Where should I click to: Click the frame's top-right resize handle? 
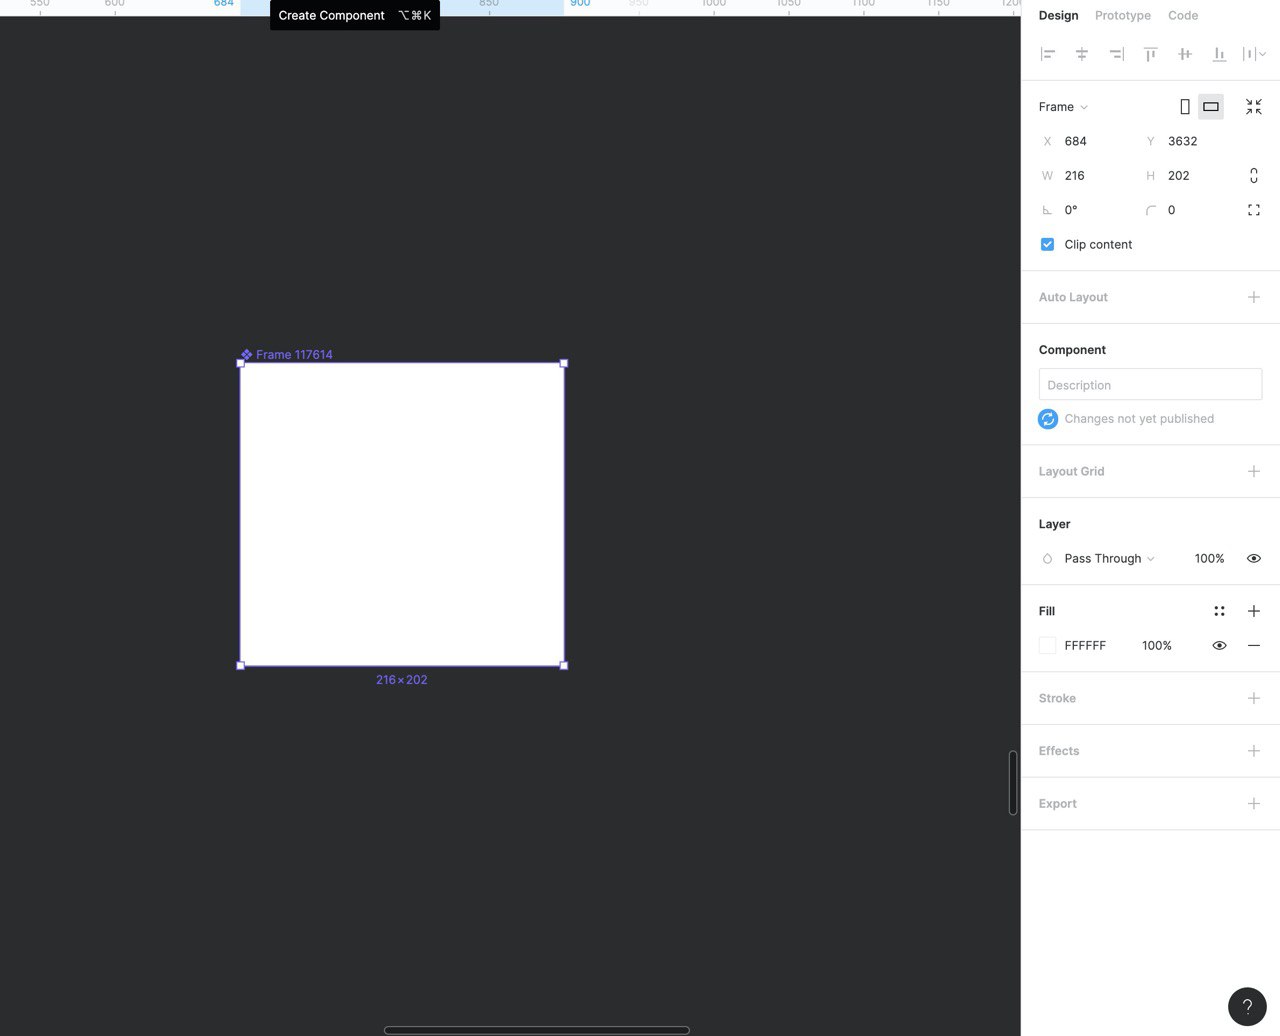click(x=564, y=363)
